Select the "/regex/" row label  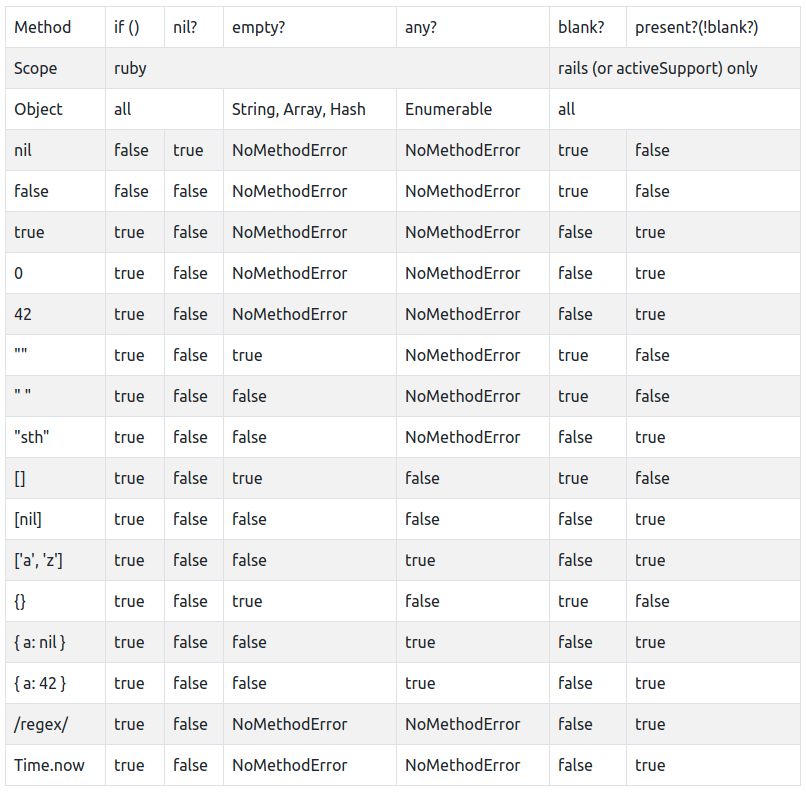[x=41, y=724]
